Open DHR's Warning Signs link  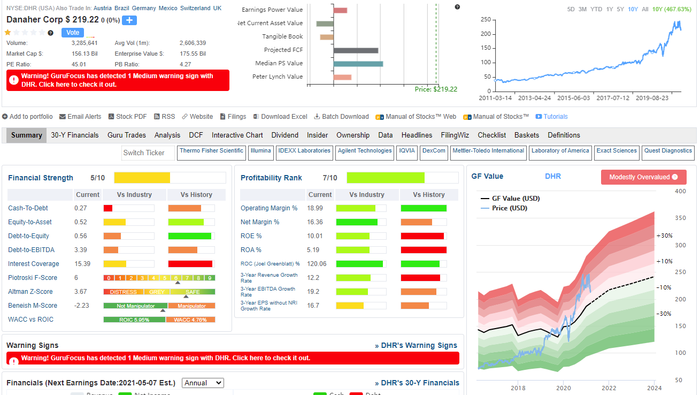tap(416, 345)
